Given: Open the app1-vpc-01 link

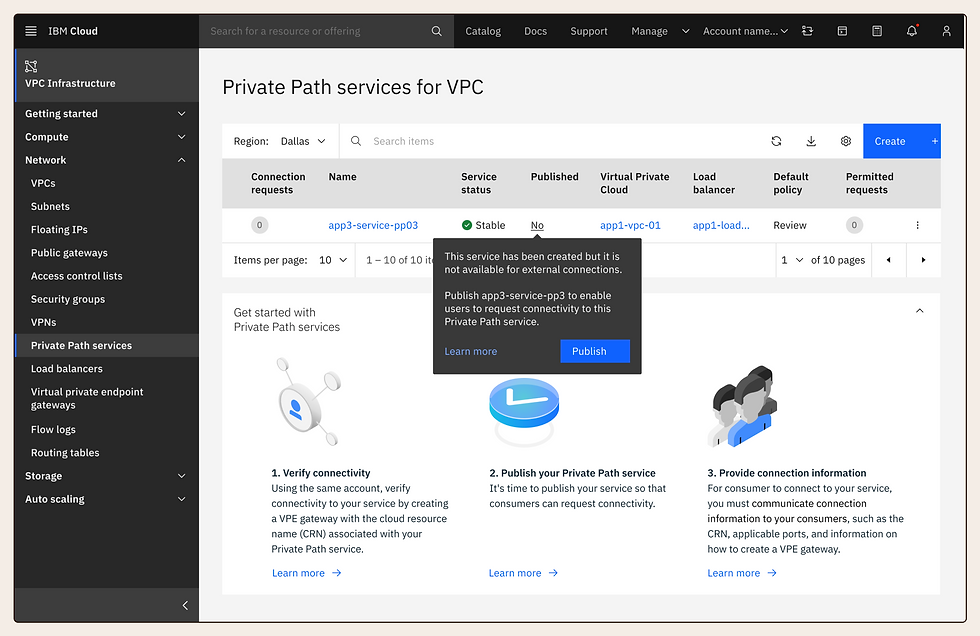Looking at the screenshot, I should pos(630,225).
